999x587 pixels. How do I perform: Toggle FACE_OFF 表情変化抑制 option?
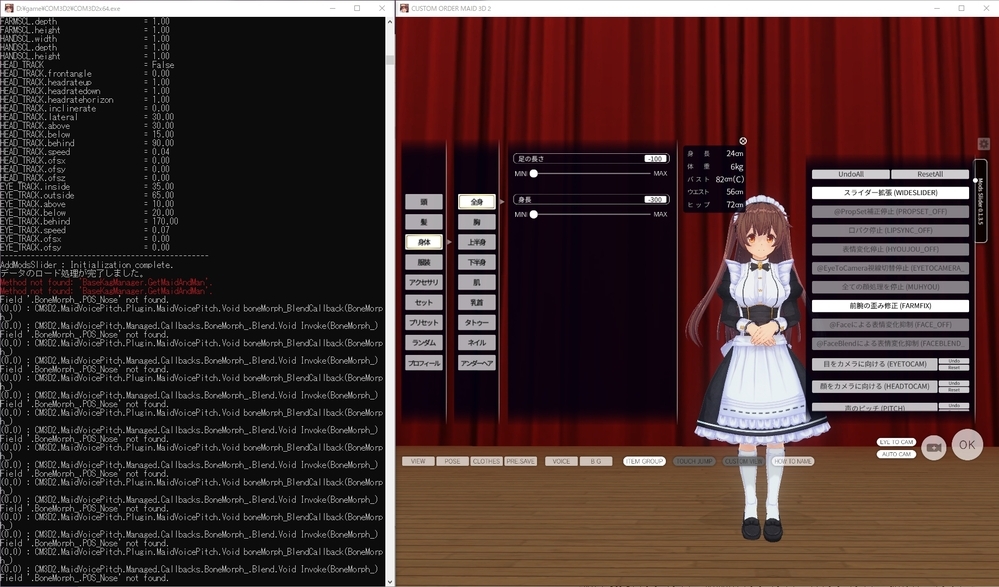tap(890, 324)
